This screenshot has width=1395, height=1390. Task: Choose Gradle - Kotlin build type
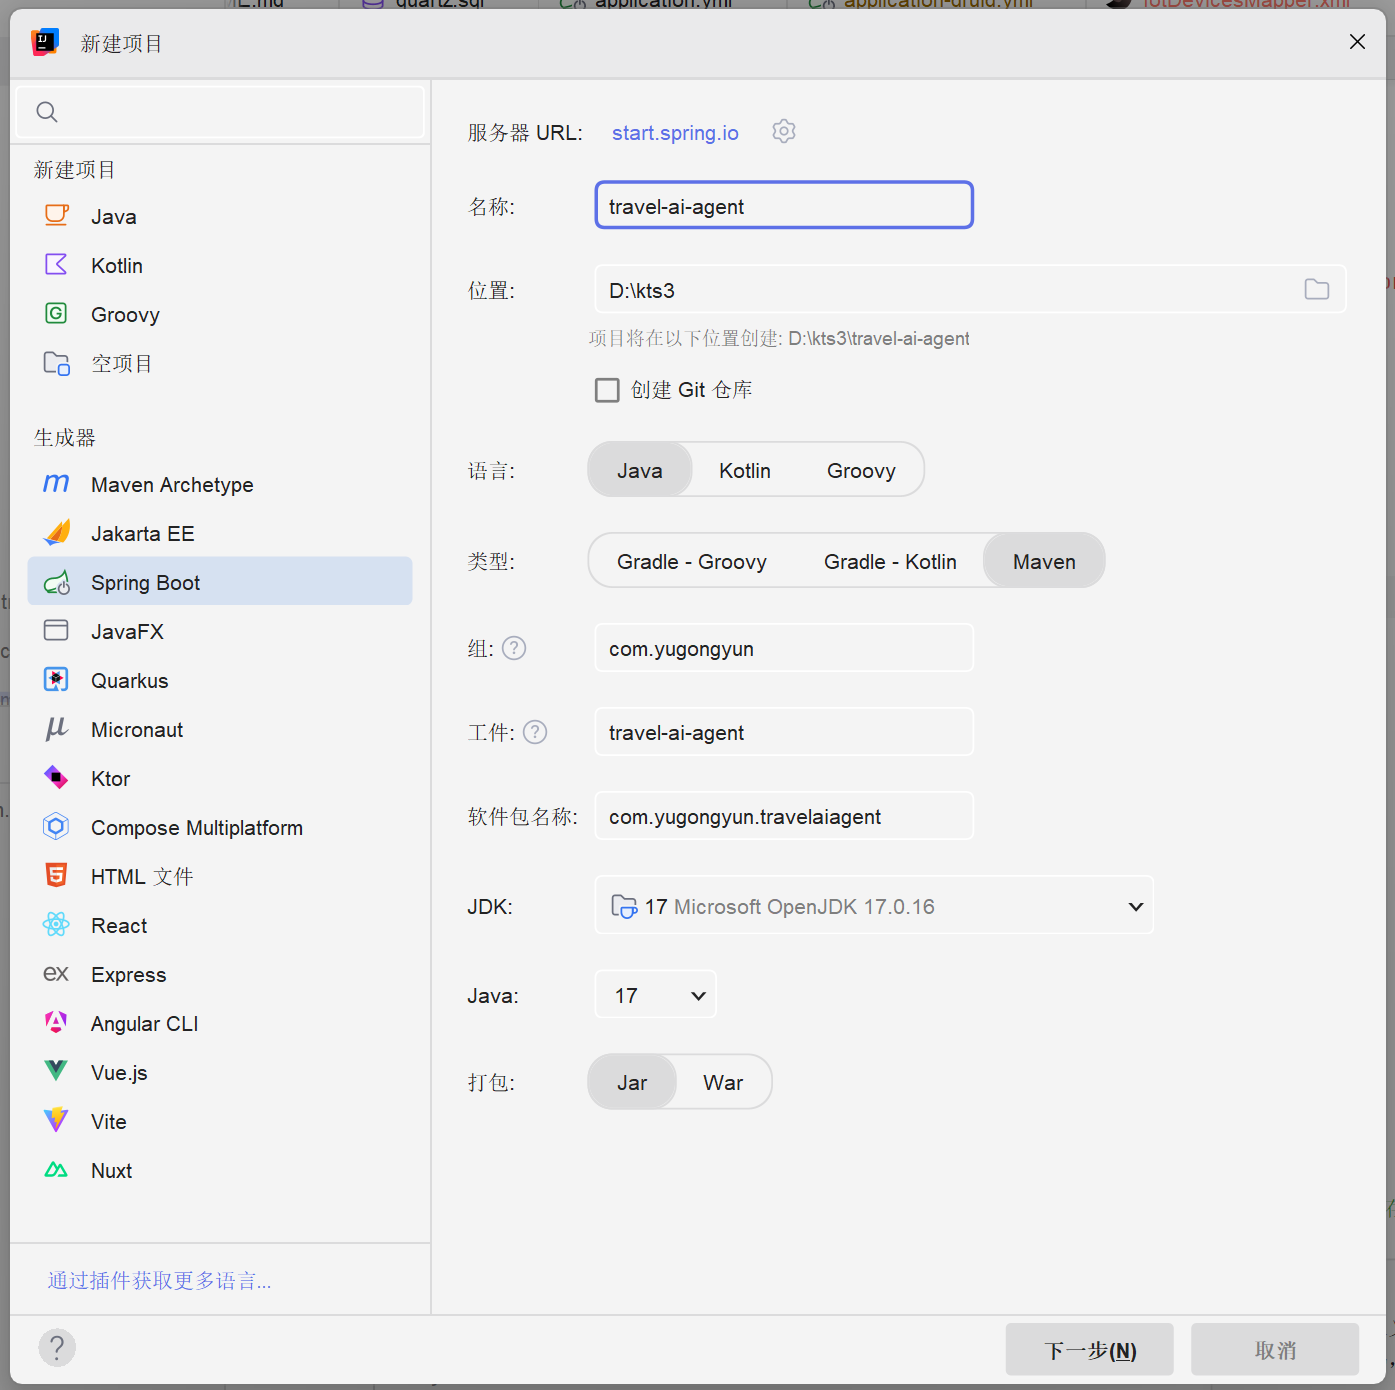(890, 561)
